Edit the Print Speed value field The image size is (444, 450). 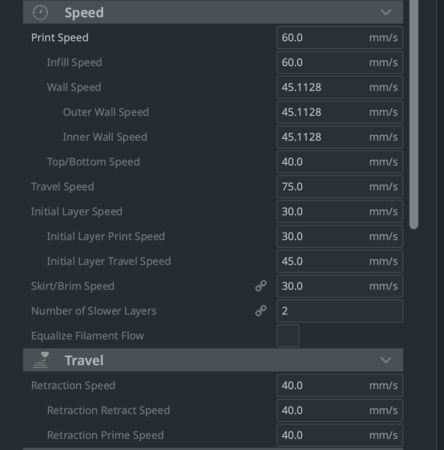click(x=340, y=38)
